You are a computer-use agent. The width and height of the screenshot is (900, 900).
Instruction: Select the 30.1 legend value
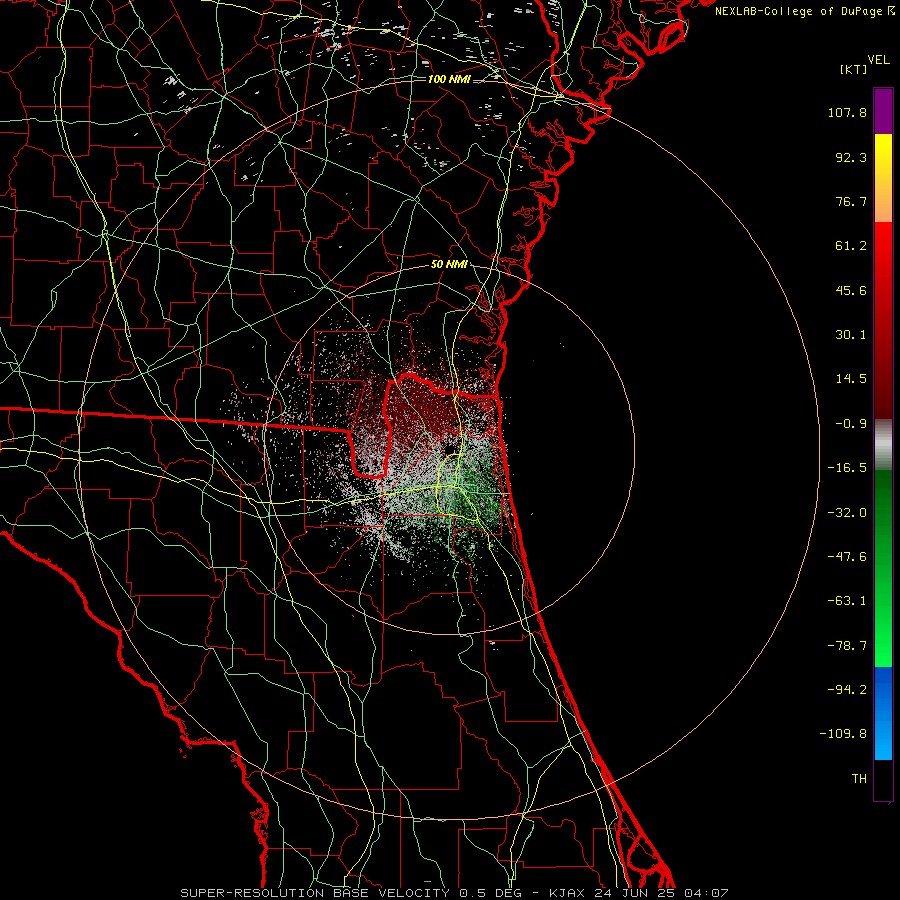tap(851, 335)
